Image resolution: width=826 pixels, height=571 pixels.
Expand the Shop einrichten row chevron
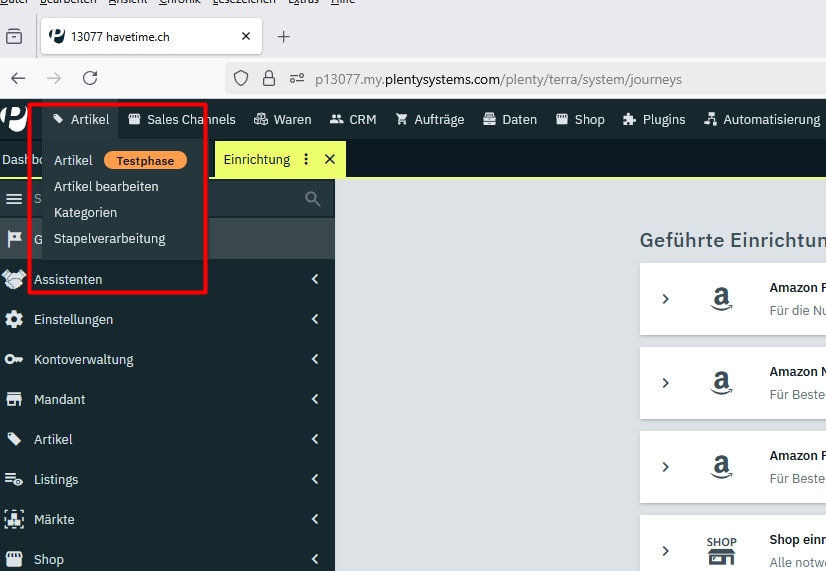(666, 551)
